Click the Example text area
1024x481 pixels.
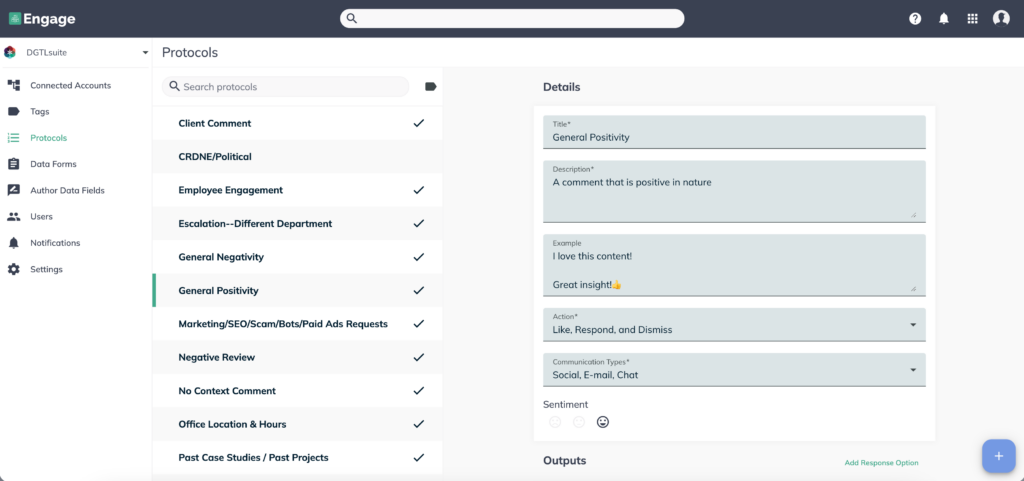tap(734, 265)
